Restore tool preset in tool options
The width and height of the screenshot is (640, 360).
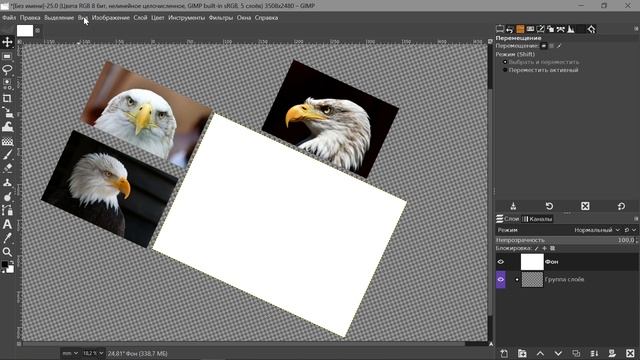549,206
